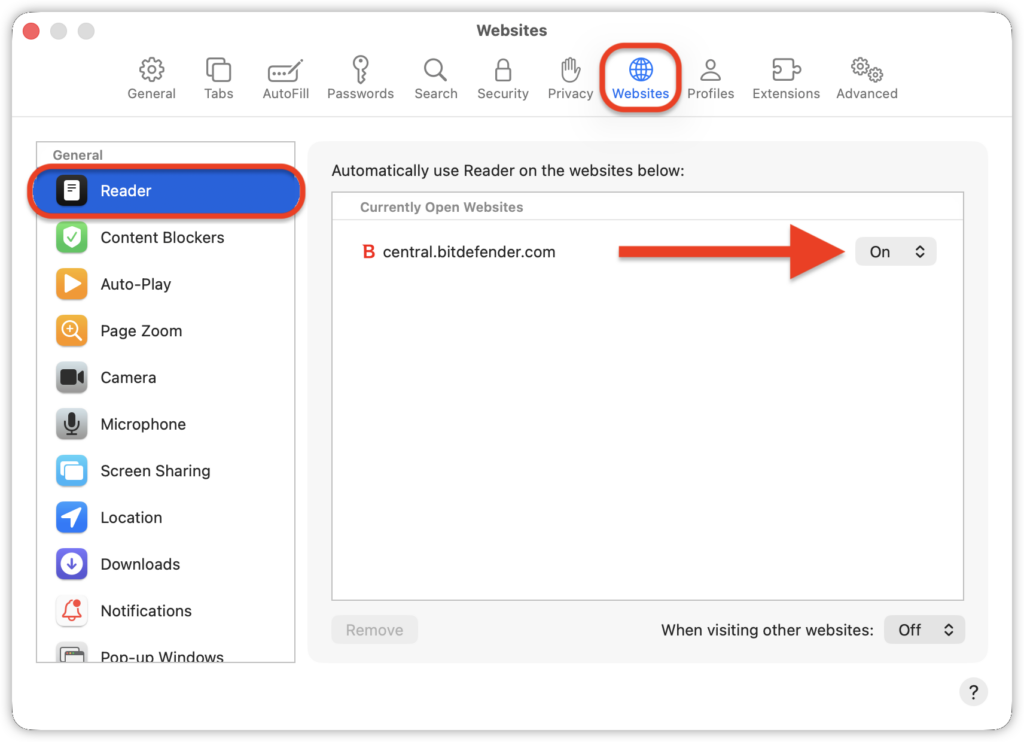This screenshot has height=742, width=1024.
Task: Click the Camera sidebar icon
Action: coord(72,378)
